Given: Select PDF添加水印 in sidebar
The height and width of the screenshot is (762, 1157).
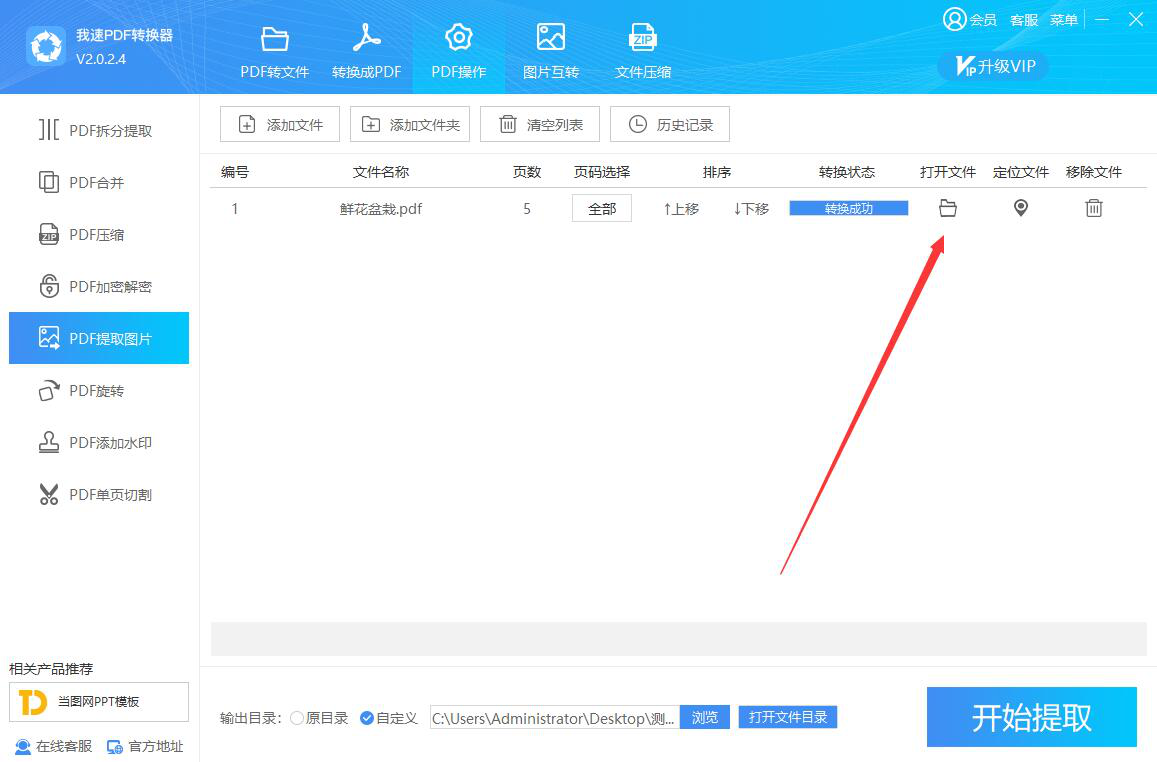Looking at the screenshot, I should (99, 443).
